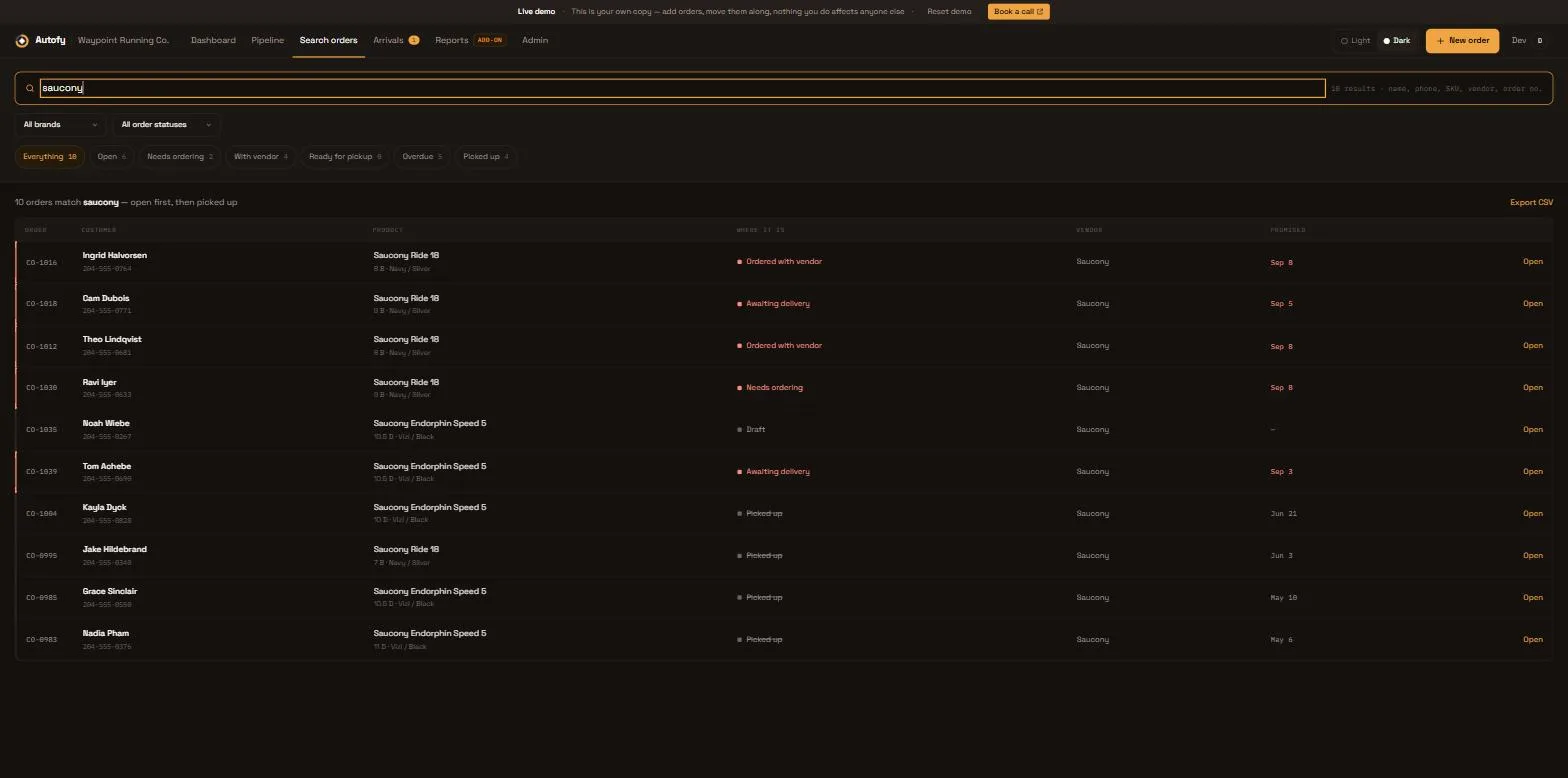Switch to Light theme
Viewport: 1568px width, 778px height.
1356,41
